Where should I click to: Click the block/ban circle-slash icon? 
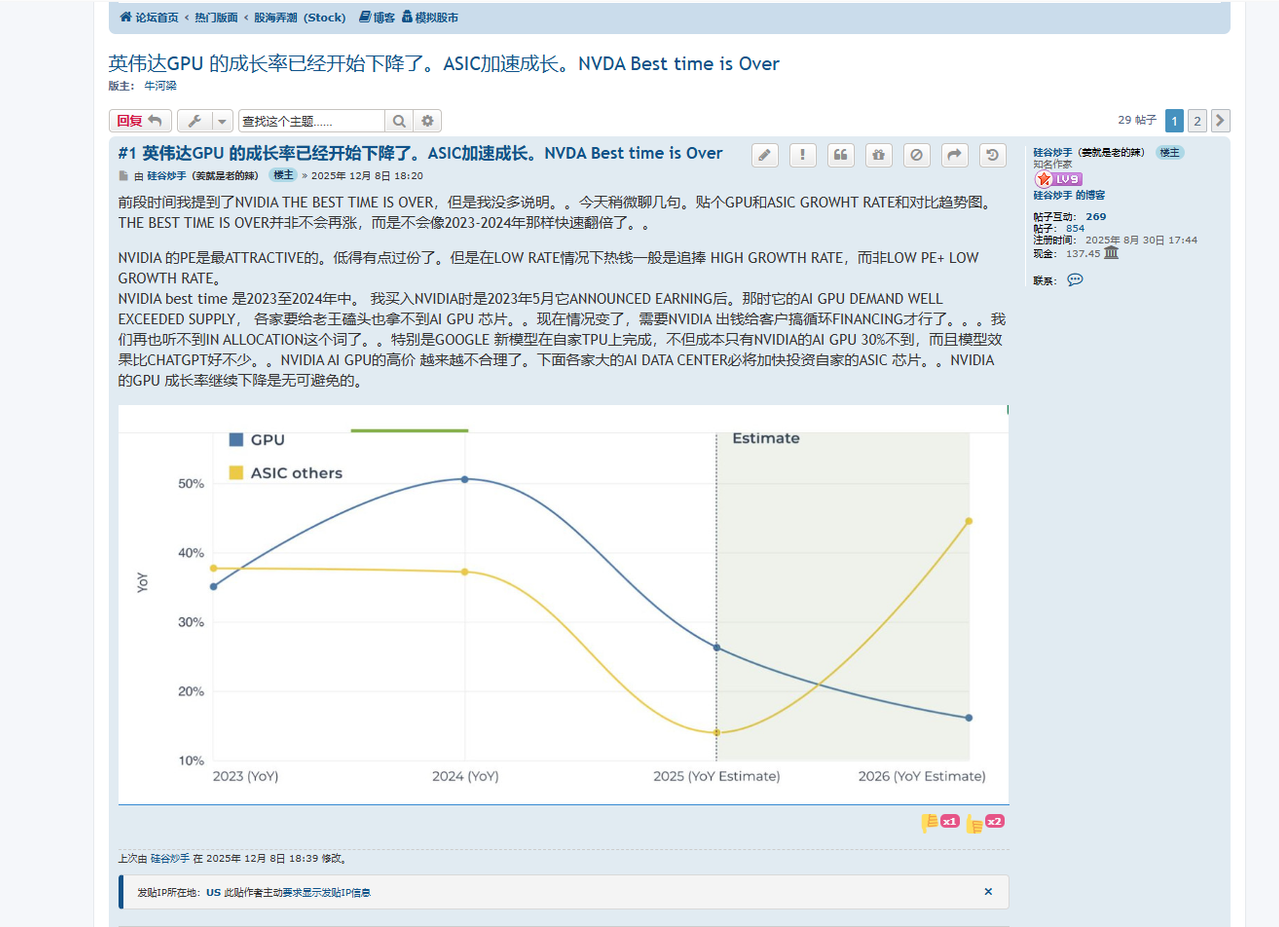click(917, 155)
